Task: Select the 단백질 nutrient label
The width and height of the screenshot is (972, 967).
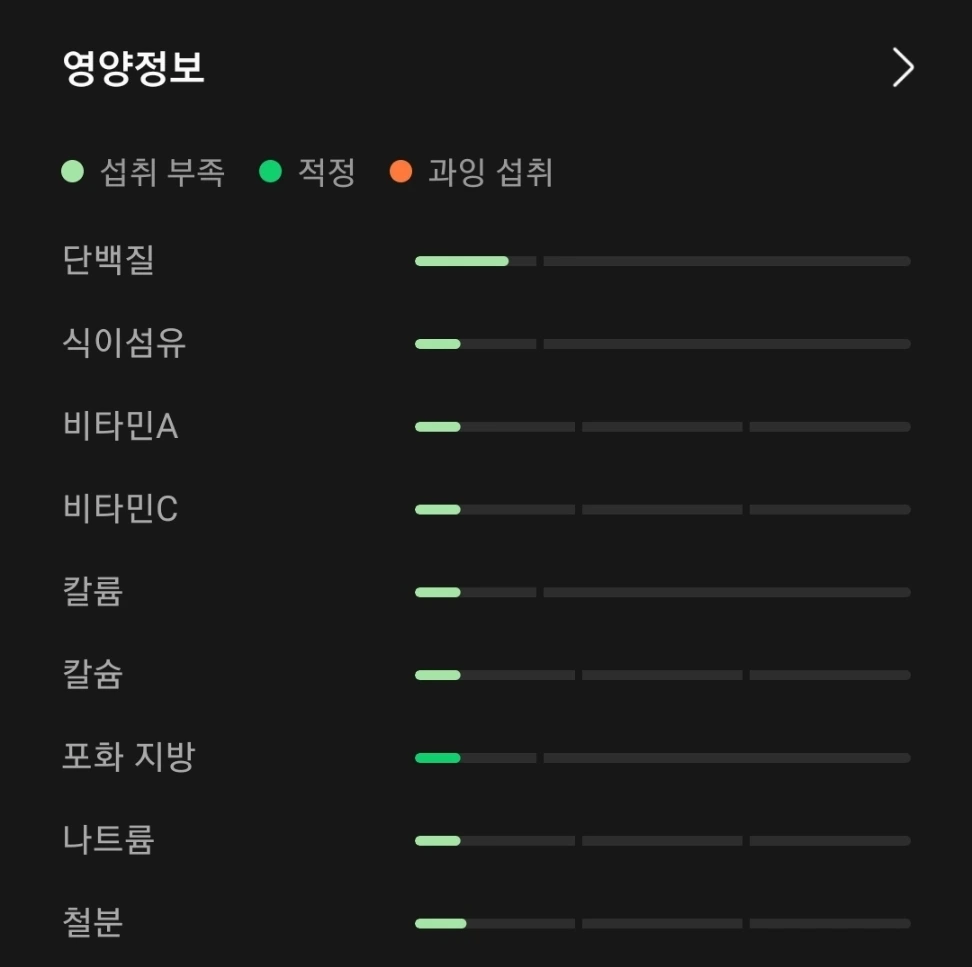Action: (x=108, y=259)
